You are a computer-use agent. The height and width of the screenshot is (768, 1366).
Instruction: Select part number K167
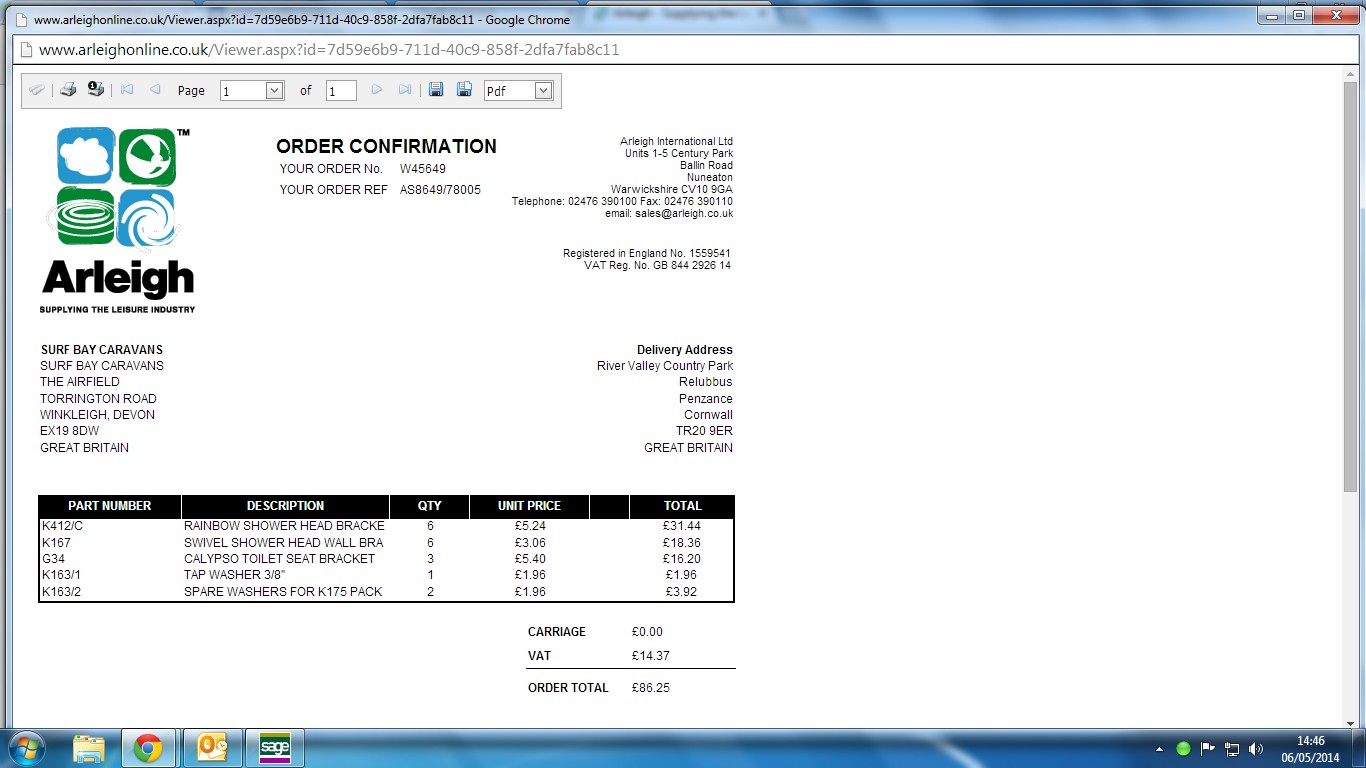click(57, 543)
